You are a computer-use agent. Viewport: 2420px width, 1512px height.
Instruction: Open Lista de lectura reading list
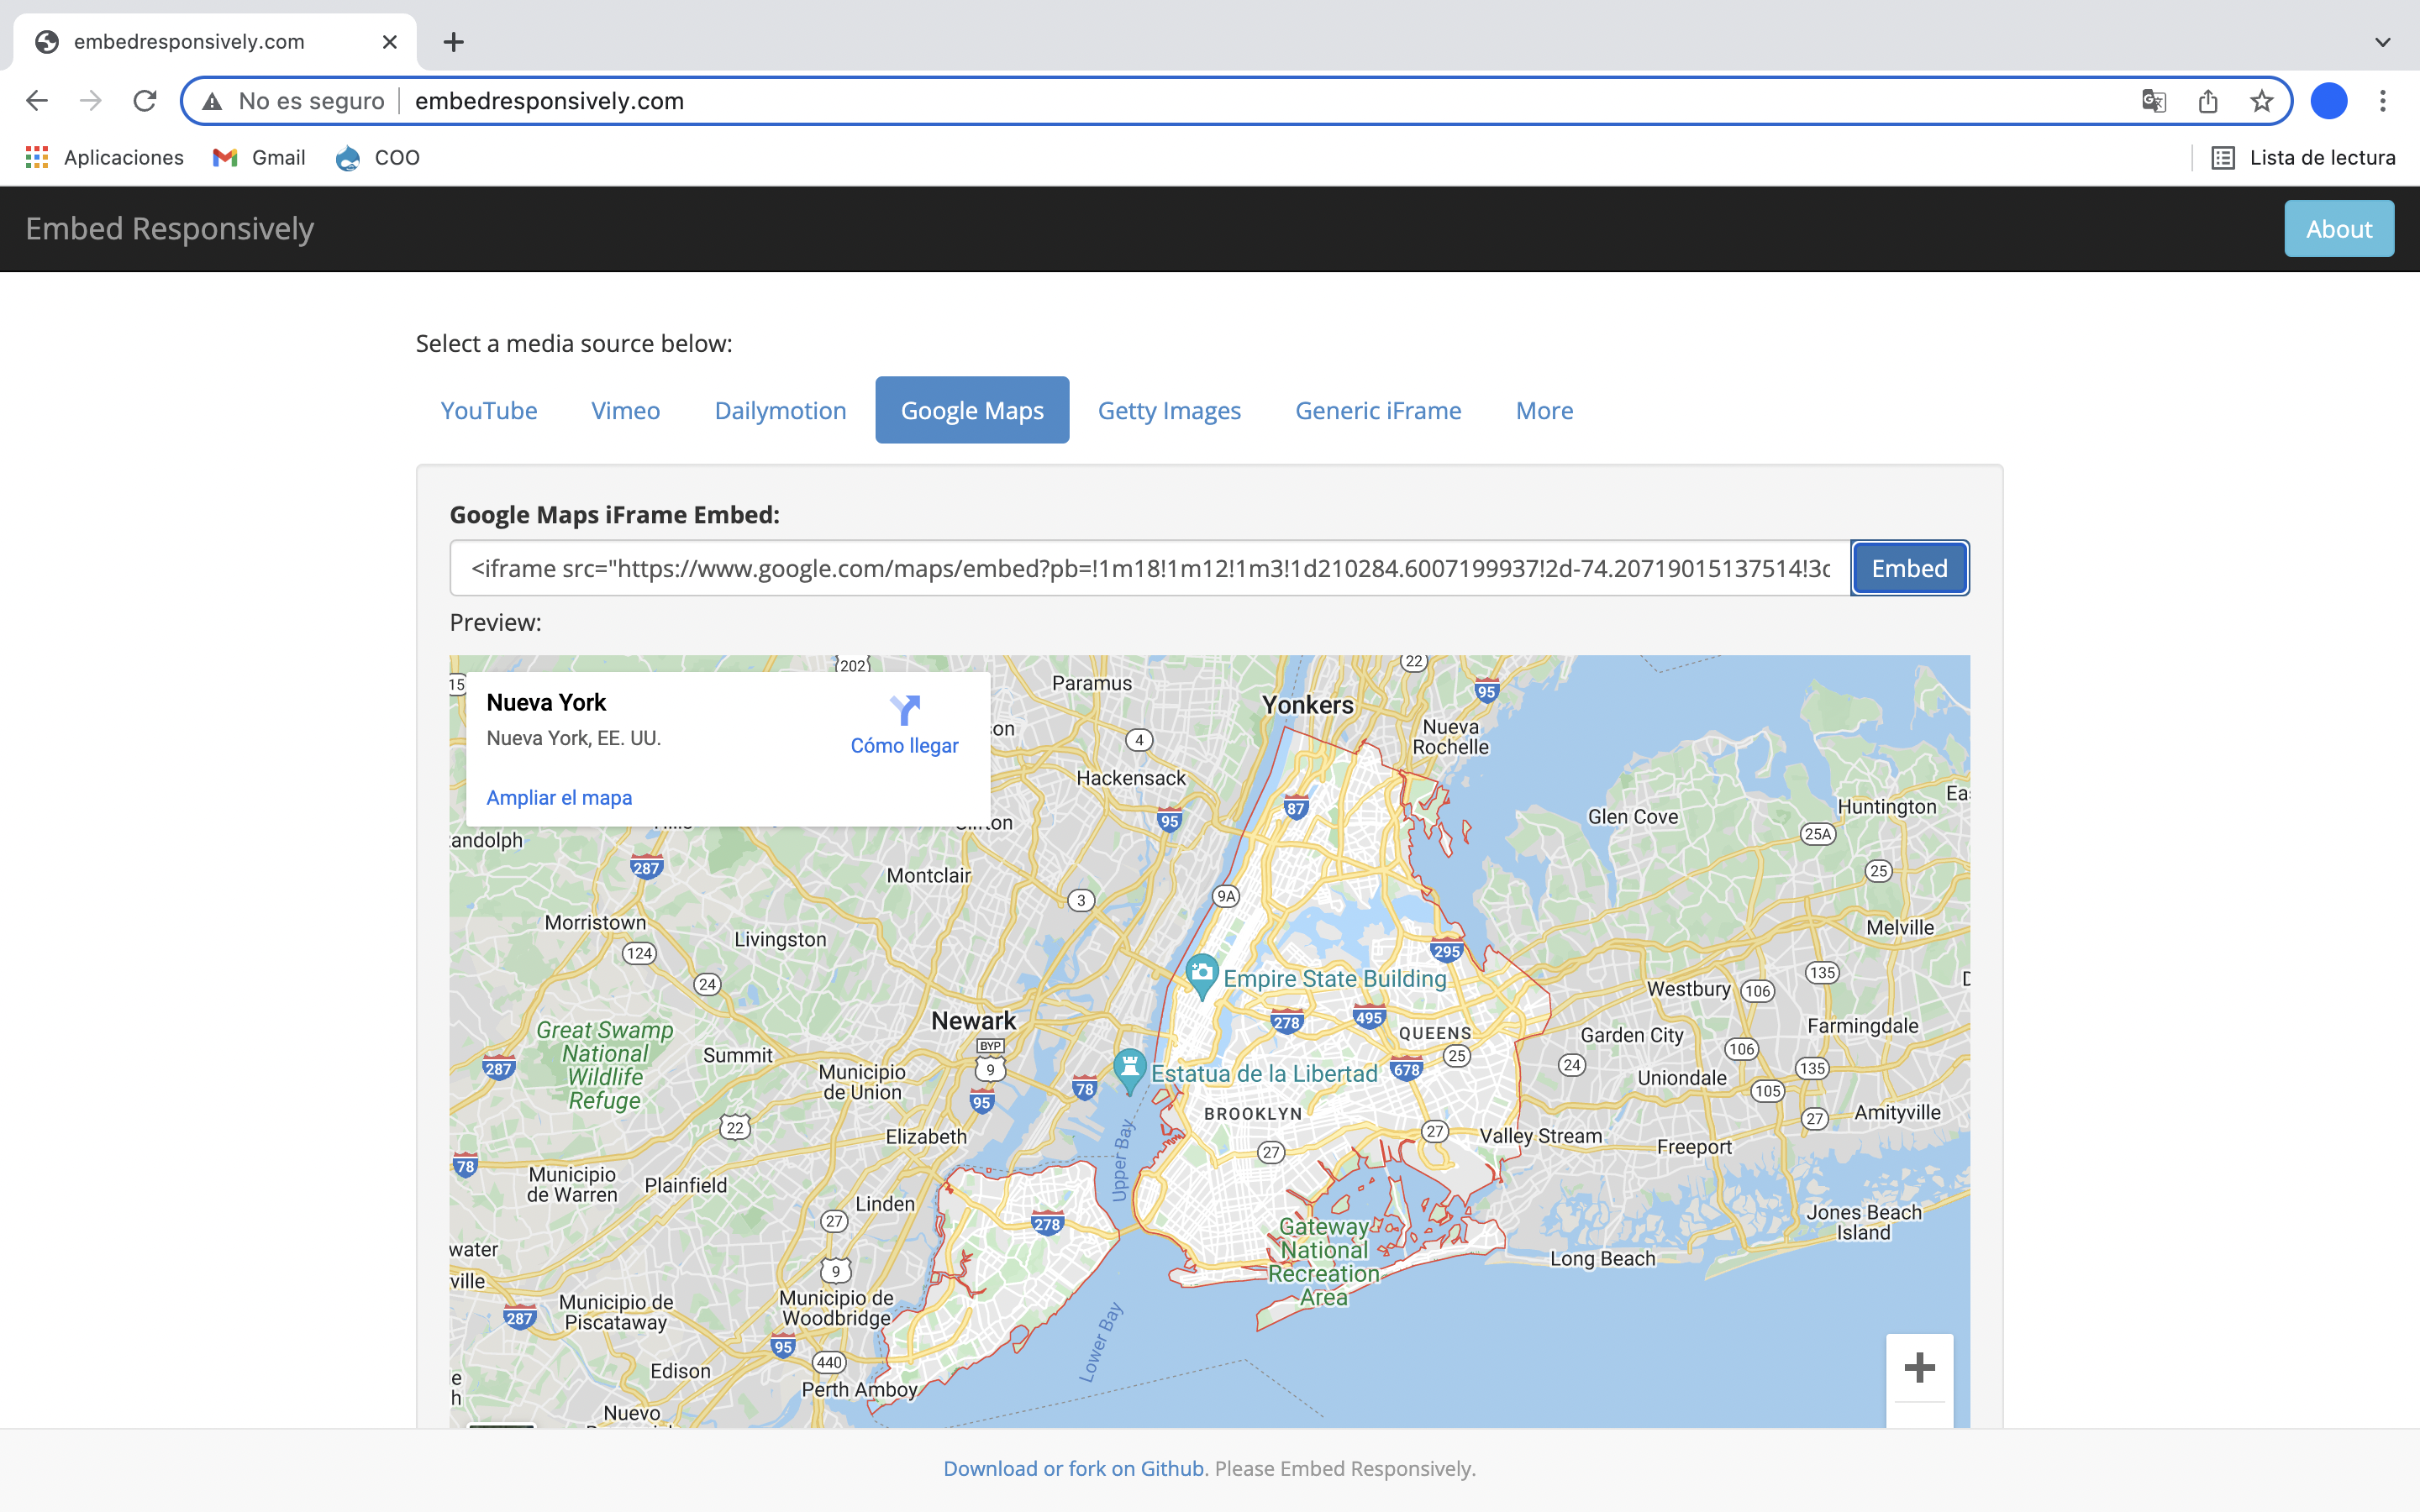click(x=2303, y=157)
